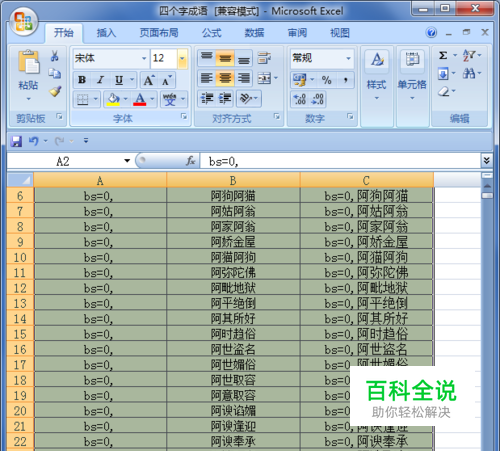
Task: Open the font name dropdown
Action: click(x=144, y=58)
